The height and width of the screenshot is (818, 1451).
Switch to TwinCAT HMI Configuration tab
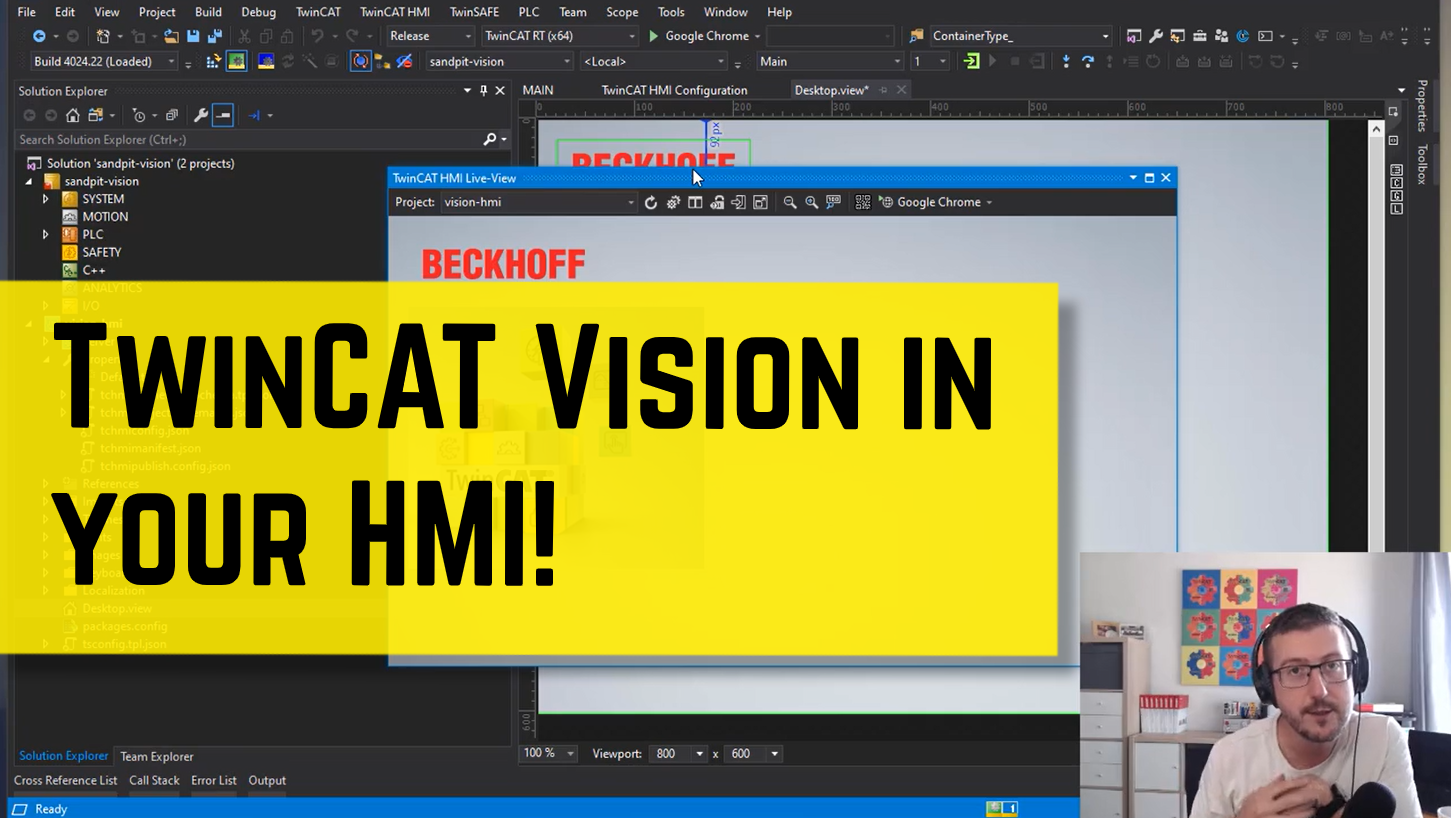pos(674,90)
